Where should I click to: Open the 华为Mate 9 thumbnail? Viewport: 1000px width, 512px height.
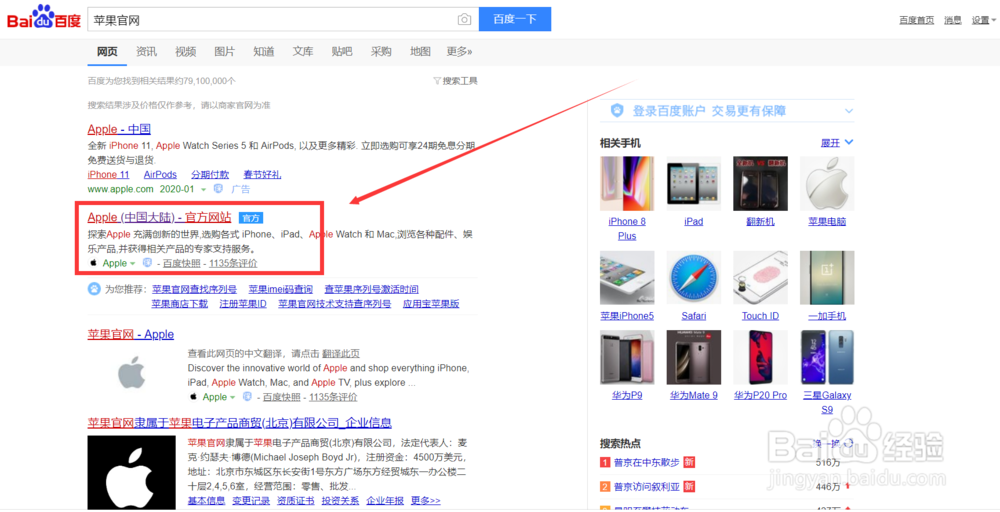pos(693,358)
